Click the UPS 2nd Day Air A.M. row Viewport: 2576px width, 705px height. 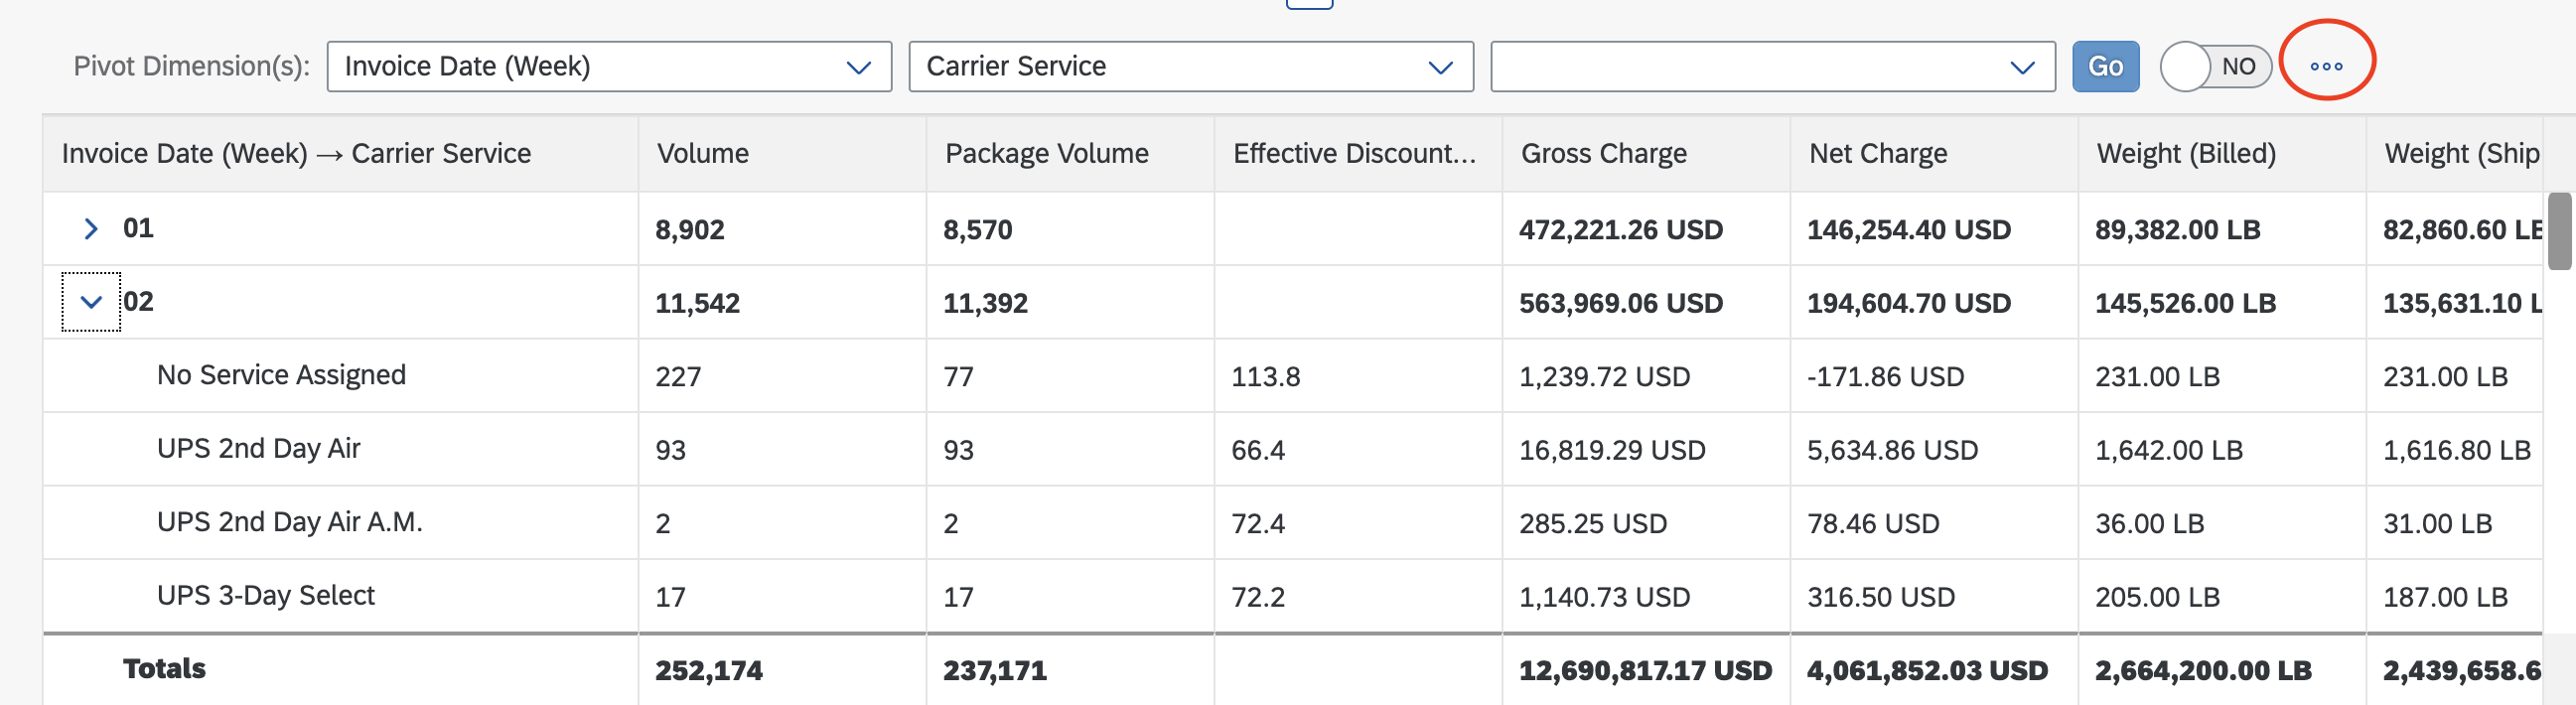(x=1293, y=523)
